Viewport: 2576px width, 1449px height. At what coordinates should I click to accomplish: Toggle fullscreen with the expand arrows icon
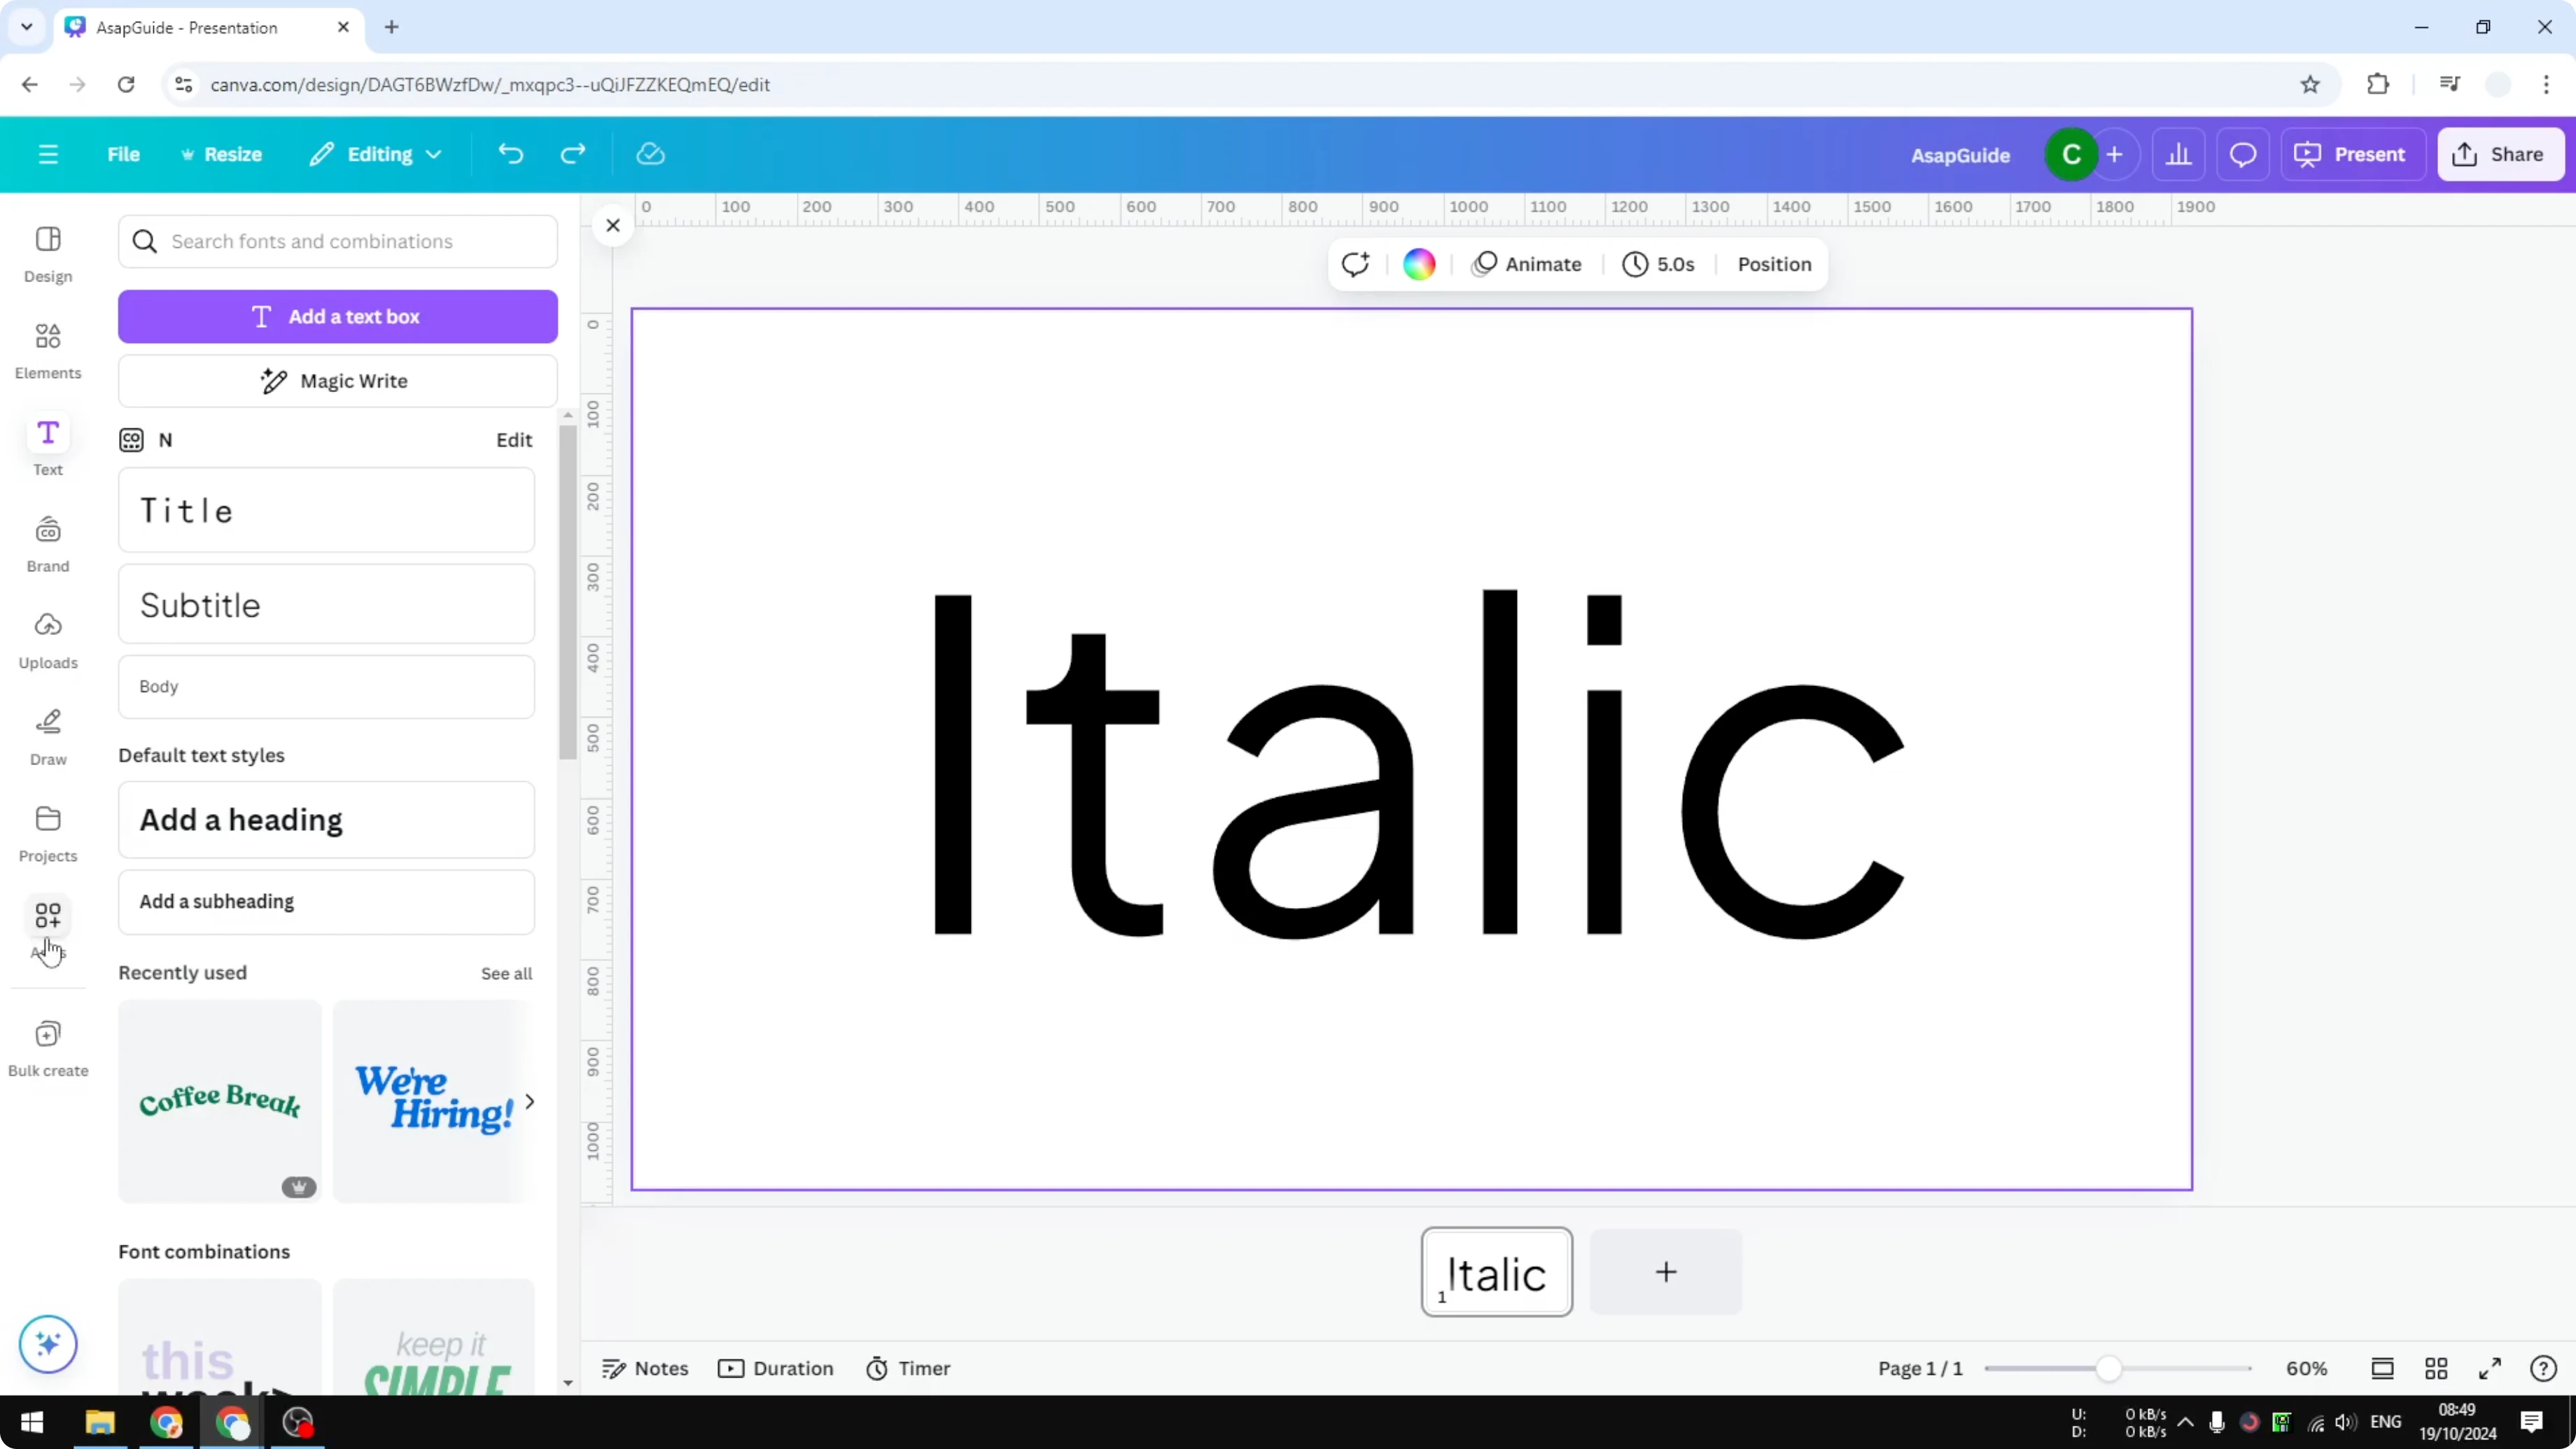coord(2491,1368)
